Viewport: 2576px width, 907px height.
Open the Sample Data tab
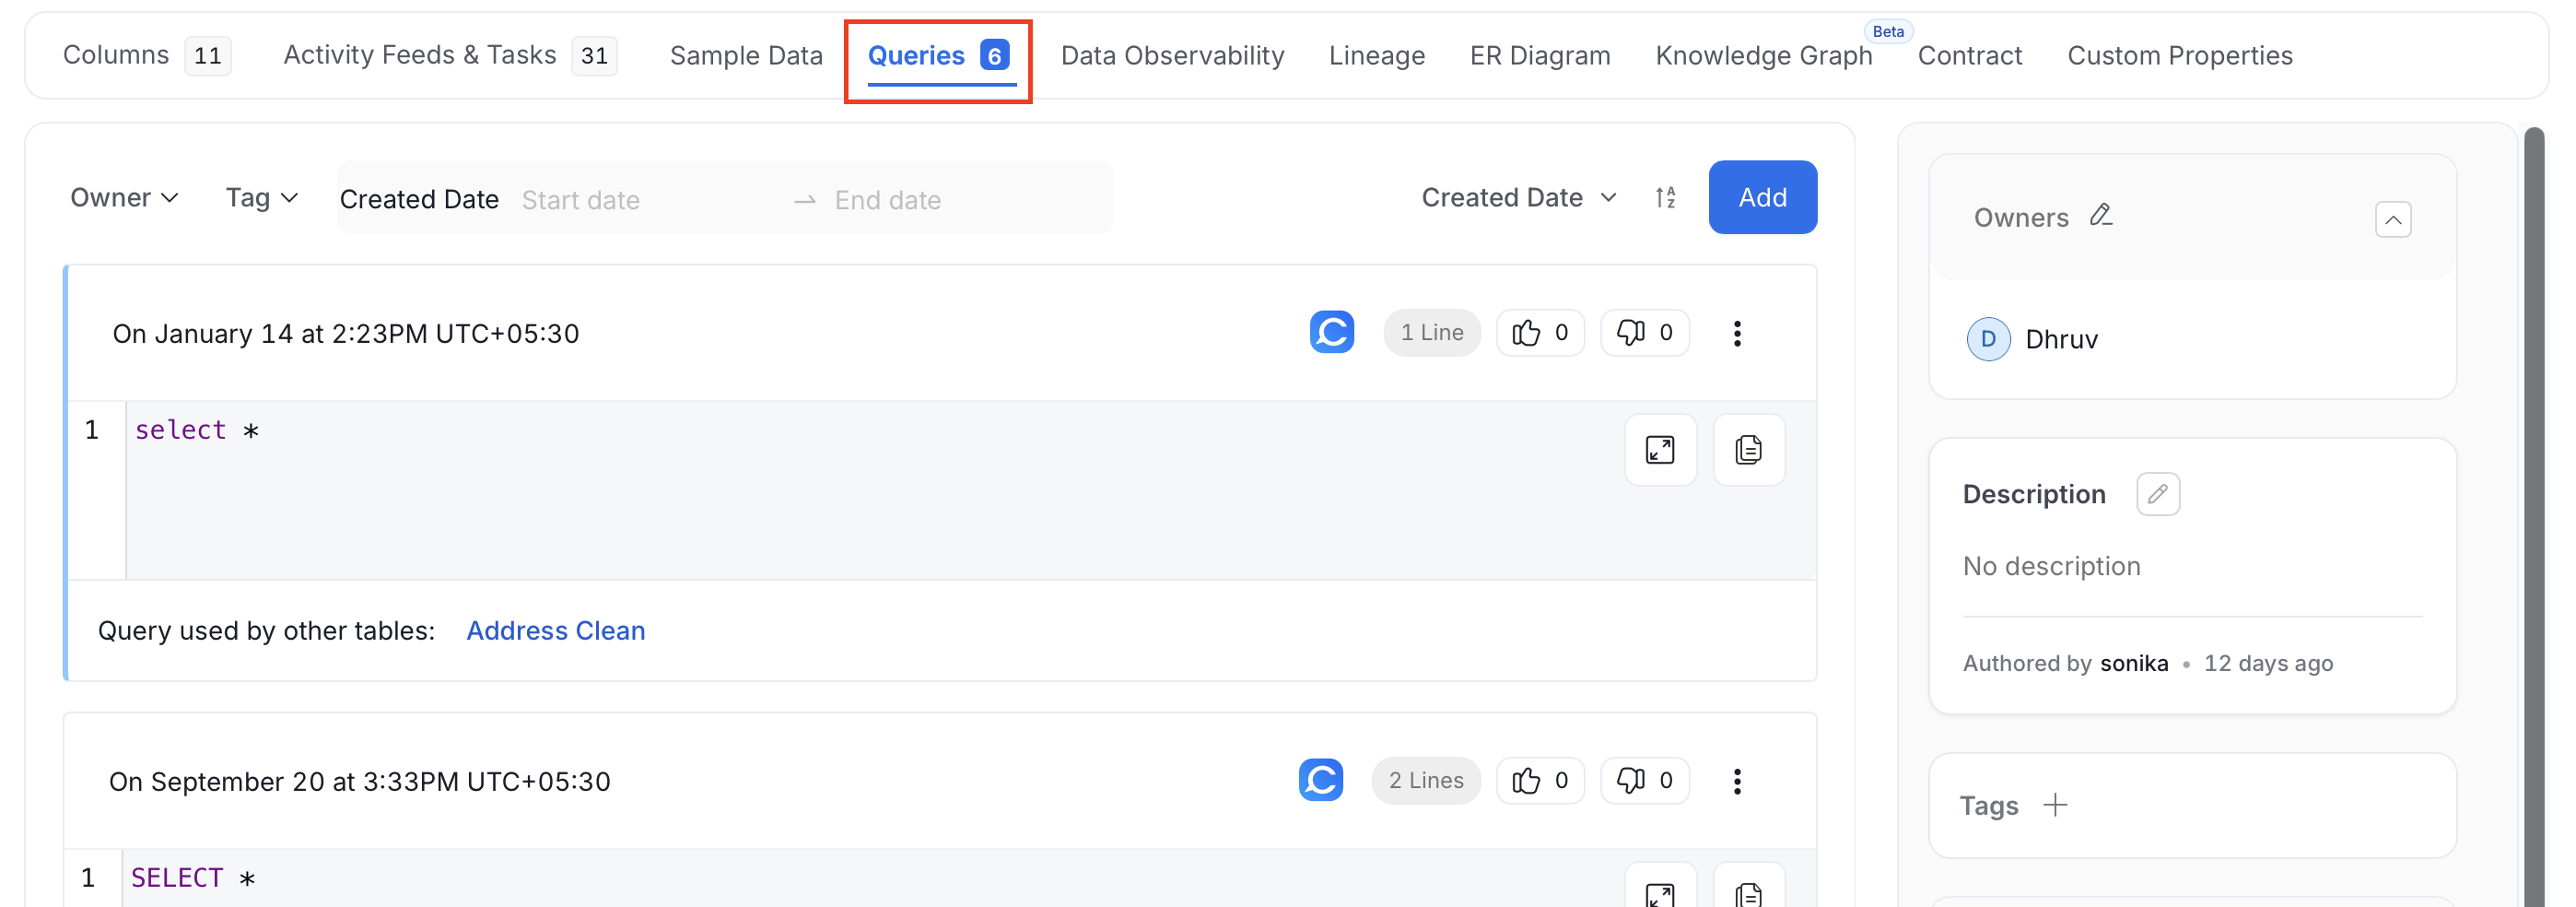pyautogui.click(x=746, y=55)
